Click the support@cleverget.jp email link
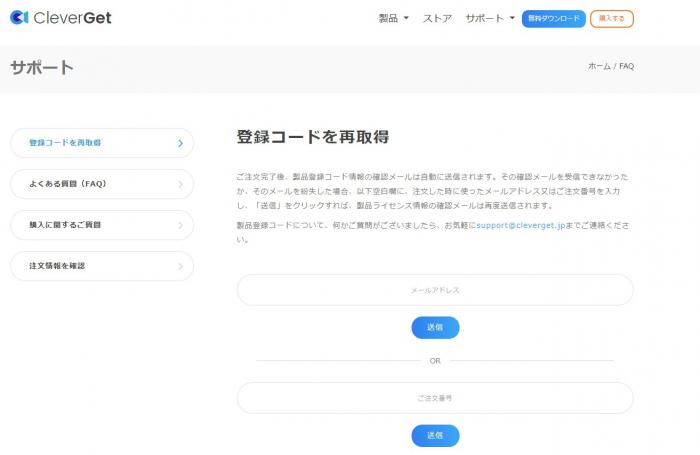The height and width of the screenshot is (455, 700). click(521, 225)
